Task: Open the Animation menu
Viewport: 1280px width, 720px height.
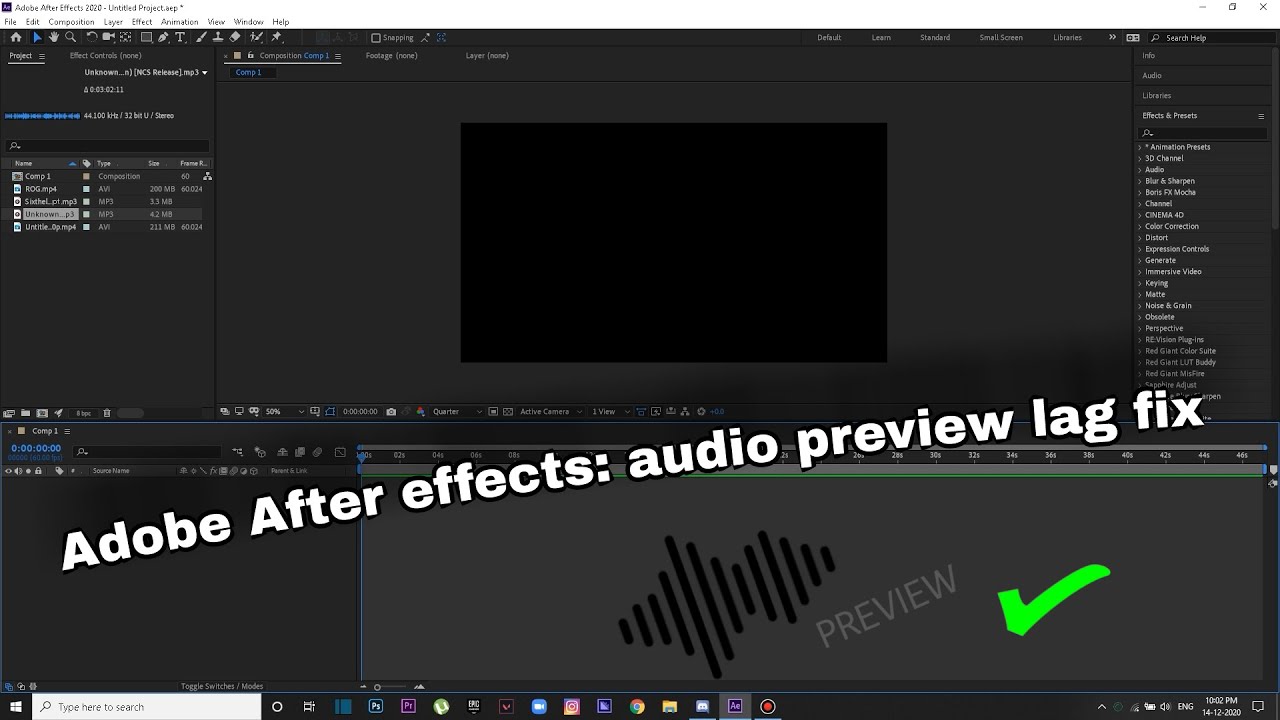Action: point(179,22)
